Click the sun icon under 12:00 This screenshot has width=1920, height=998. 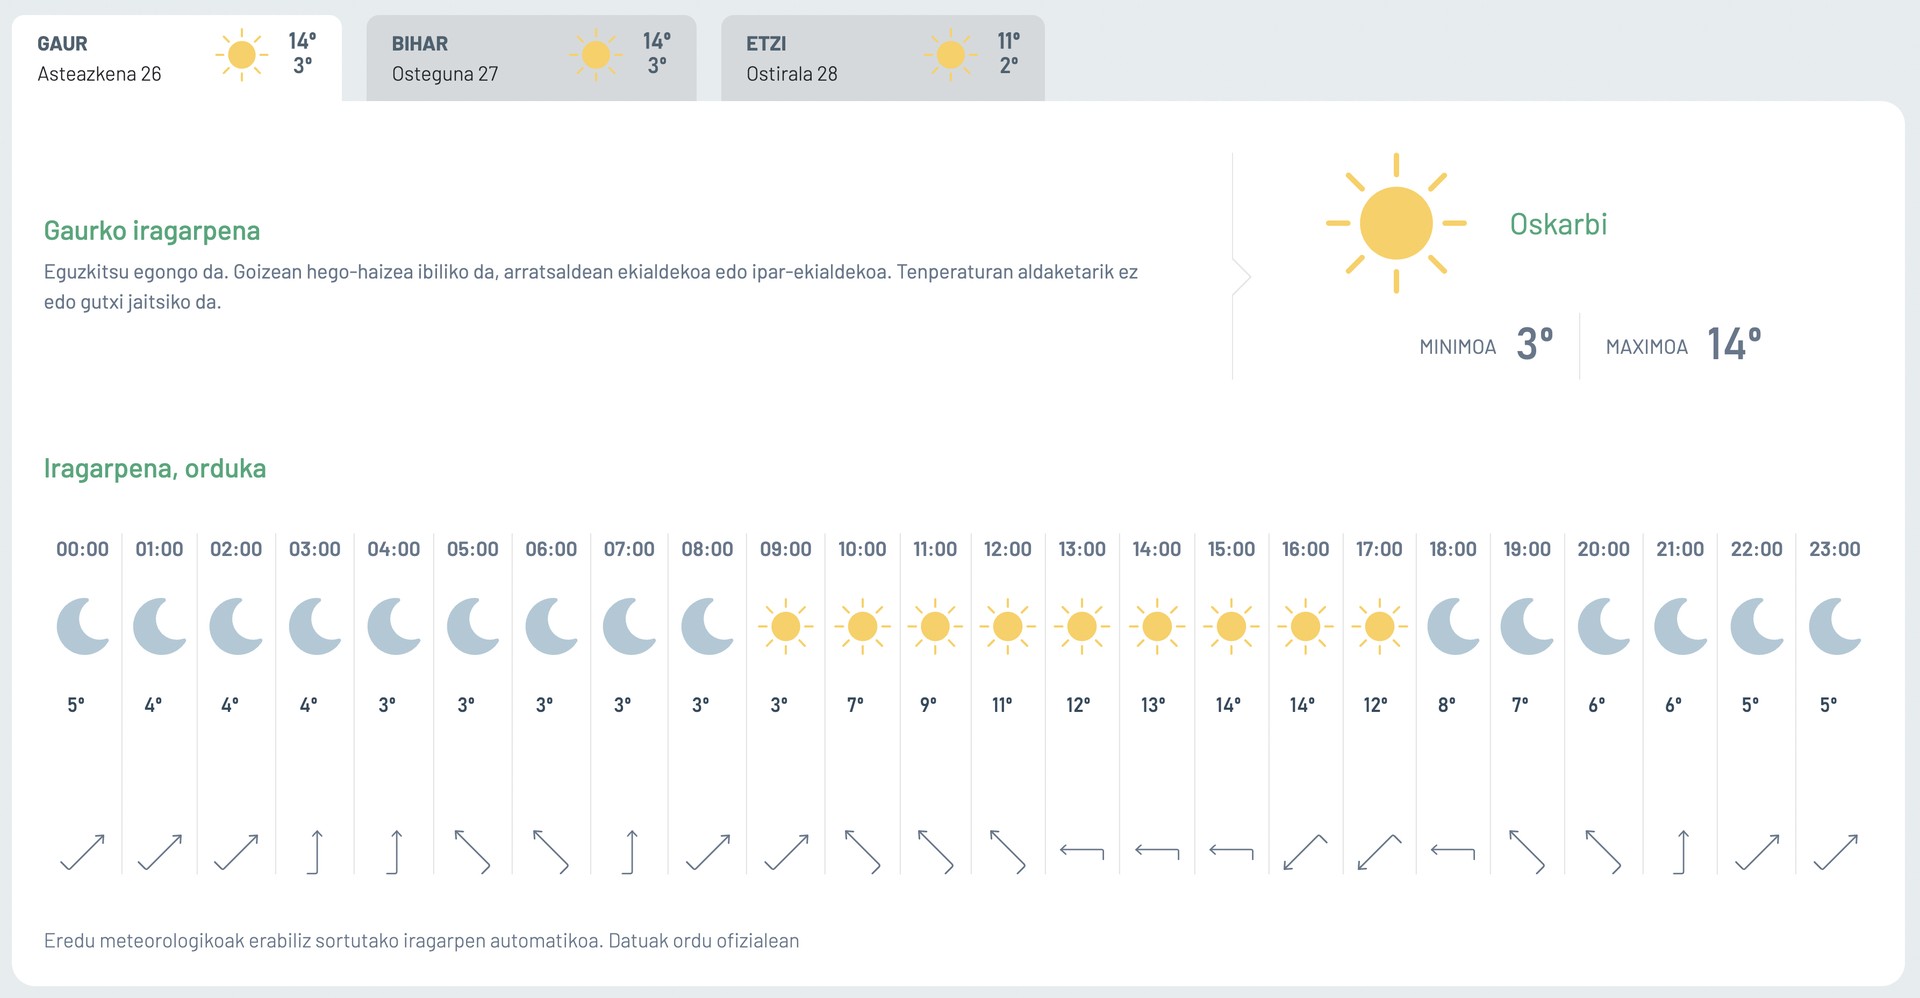pyautogui.click(x=1008, y=626)
